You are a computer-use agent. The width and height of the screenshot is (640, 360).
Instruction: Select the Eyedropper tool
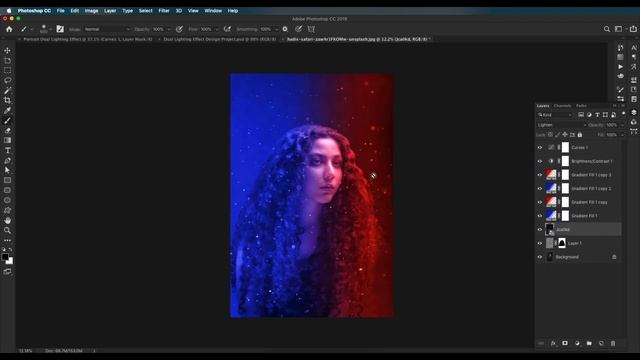pyautogui.click(x=7, y=111)
